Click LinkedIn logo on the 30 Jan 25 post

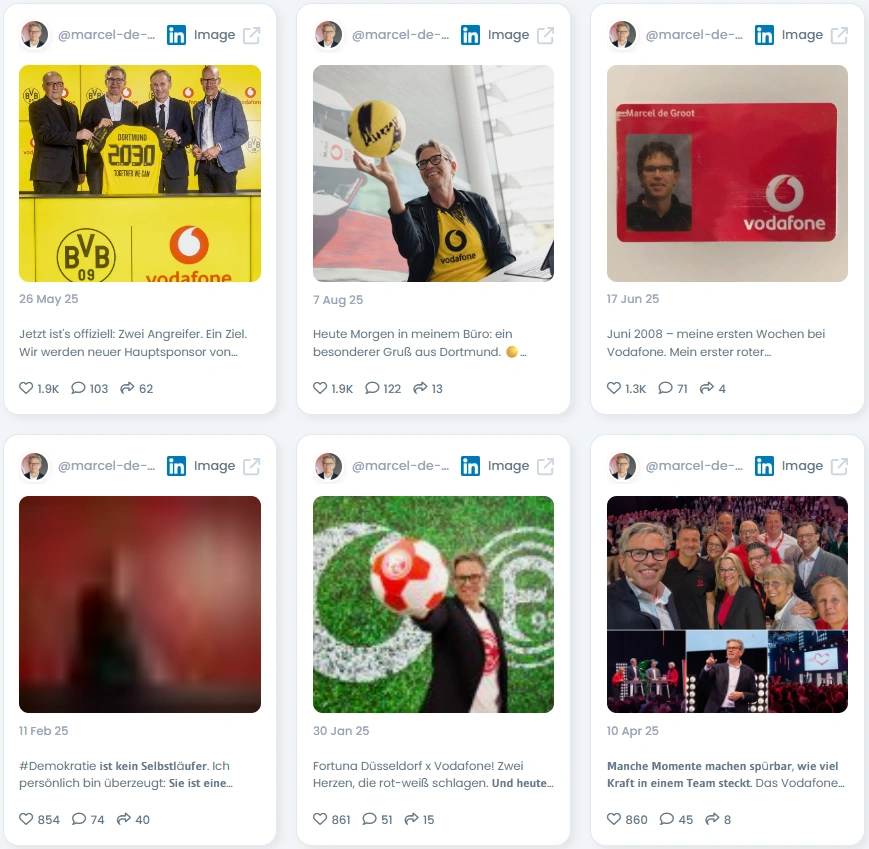(x=470, y=467)
